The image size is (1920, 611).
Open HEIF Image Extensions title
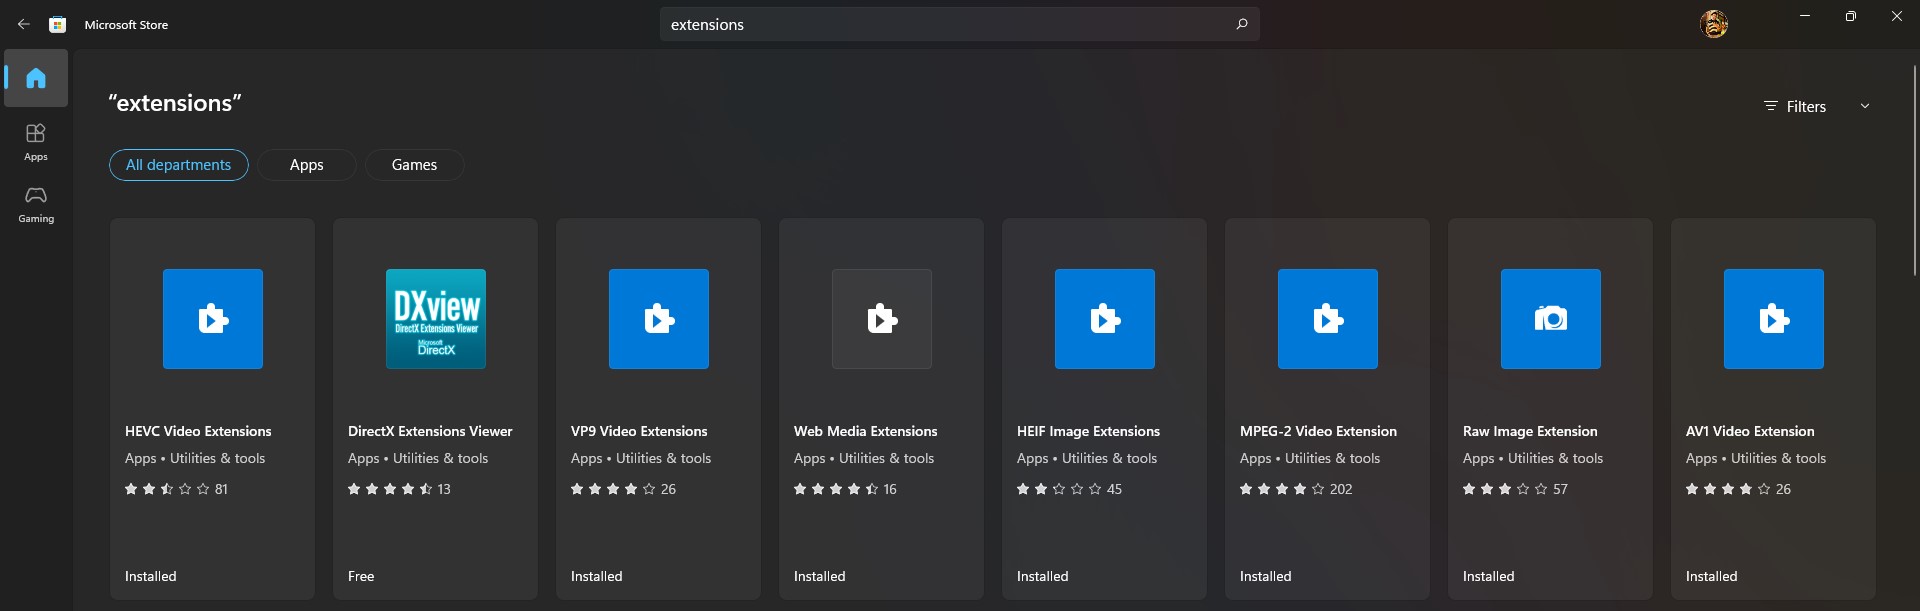[1088, 431]
